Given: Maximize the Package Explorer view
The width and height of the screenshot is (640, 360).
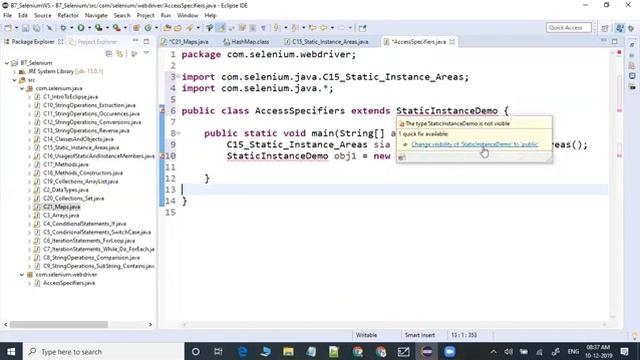Looking at the screenshot, I should pyautogui.click(x=146, y=41).
